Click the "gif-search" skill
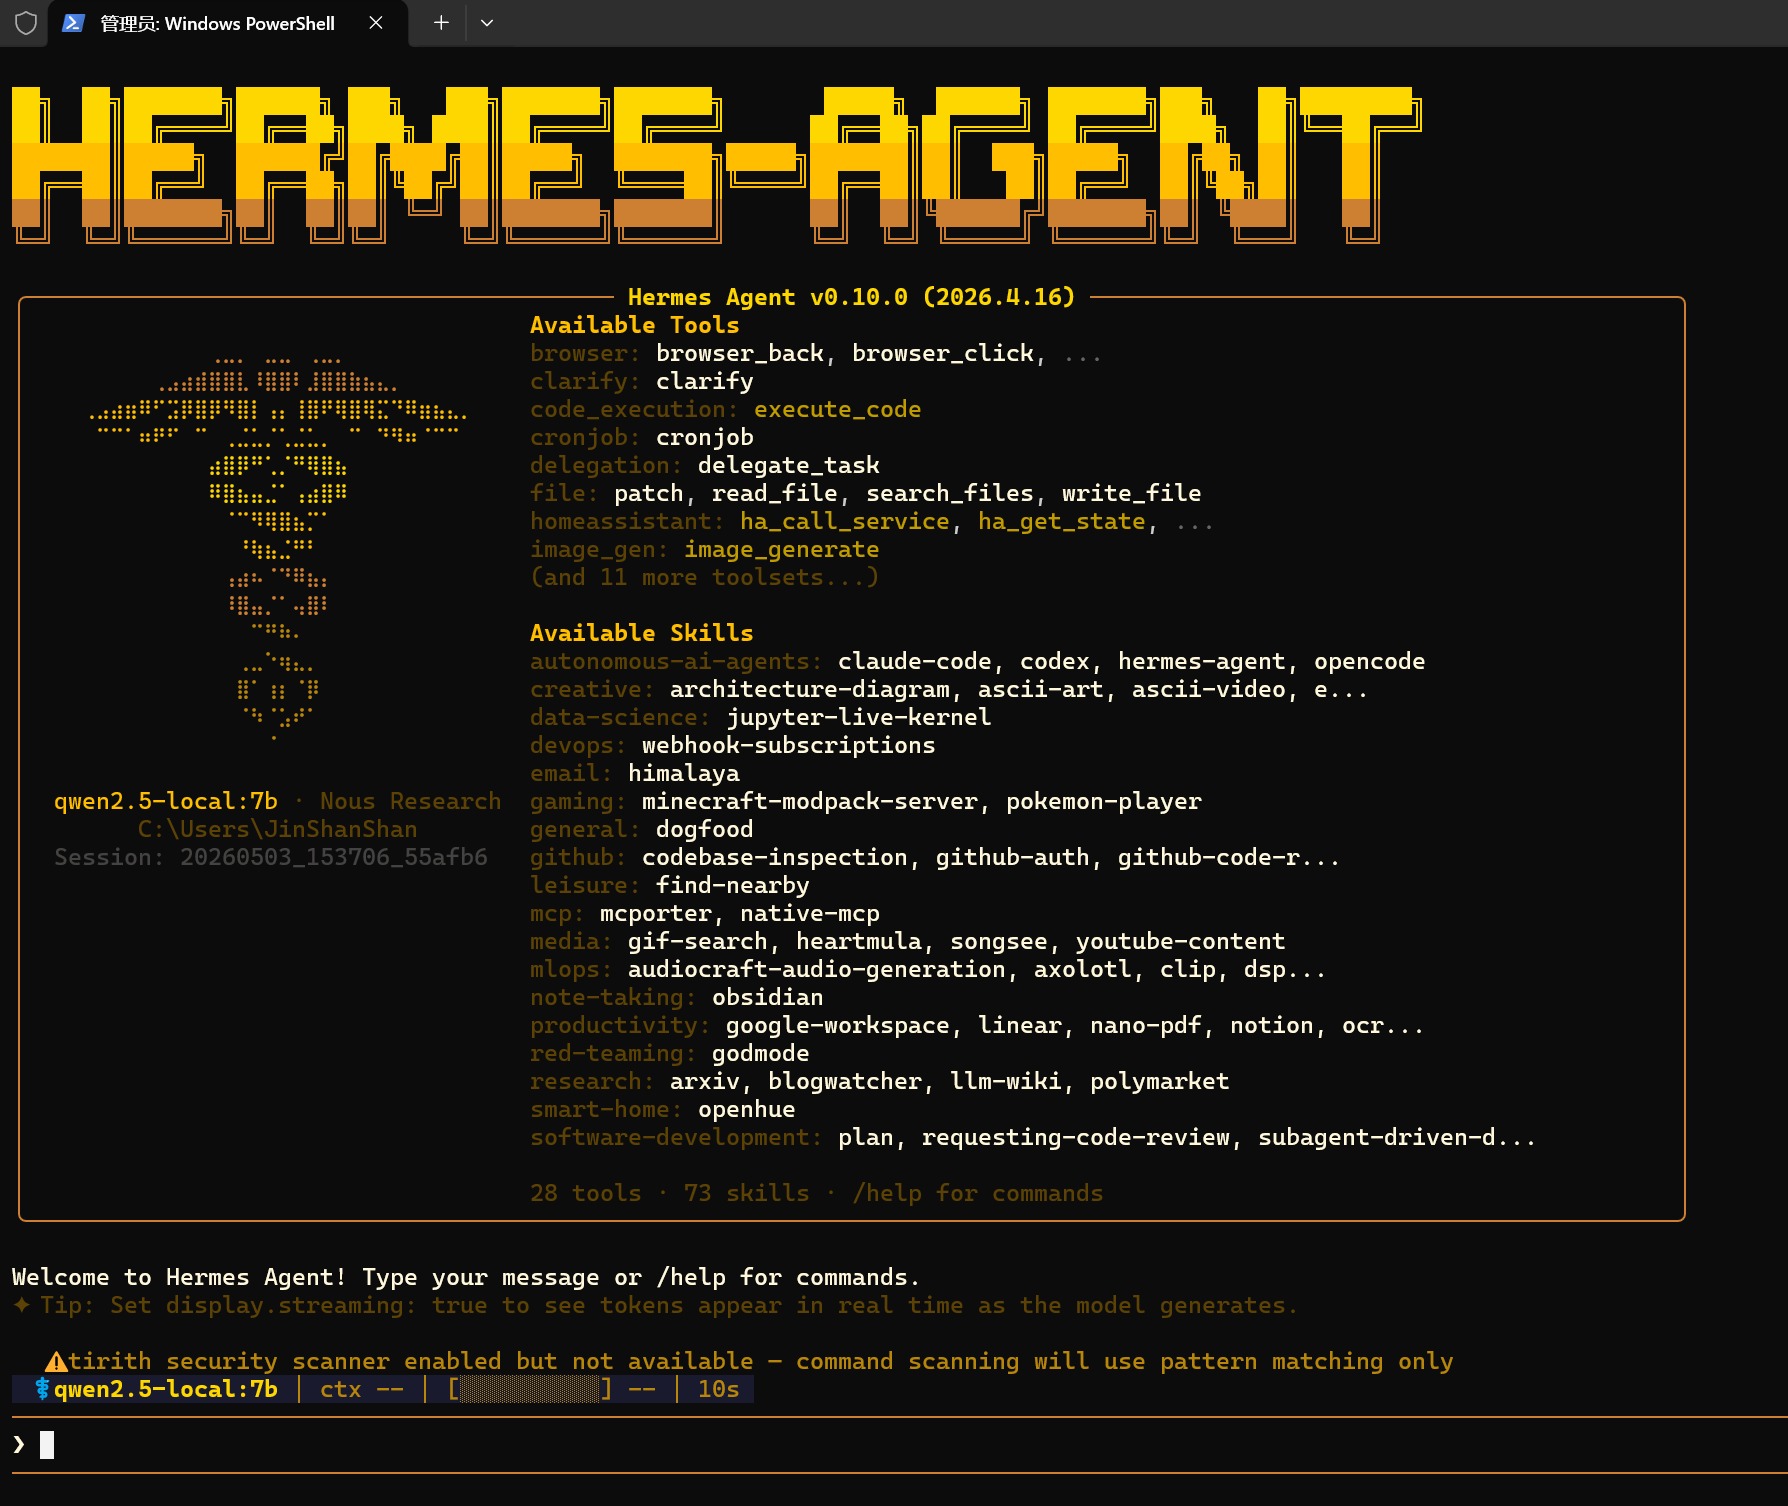The height and width of the screenshot is (1506, 1788). (x=698, y=941)
